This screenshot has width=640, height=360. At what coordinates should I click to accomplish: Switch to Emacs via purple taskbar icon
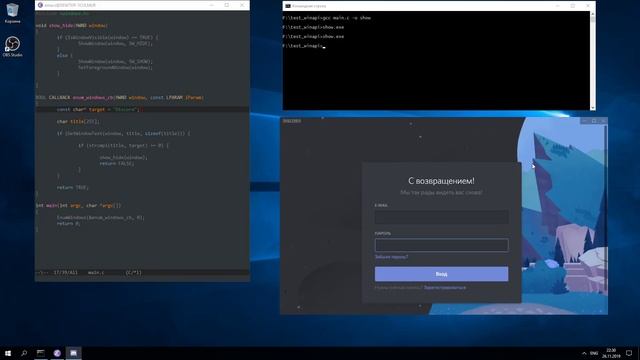[x=57, y=353]
